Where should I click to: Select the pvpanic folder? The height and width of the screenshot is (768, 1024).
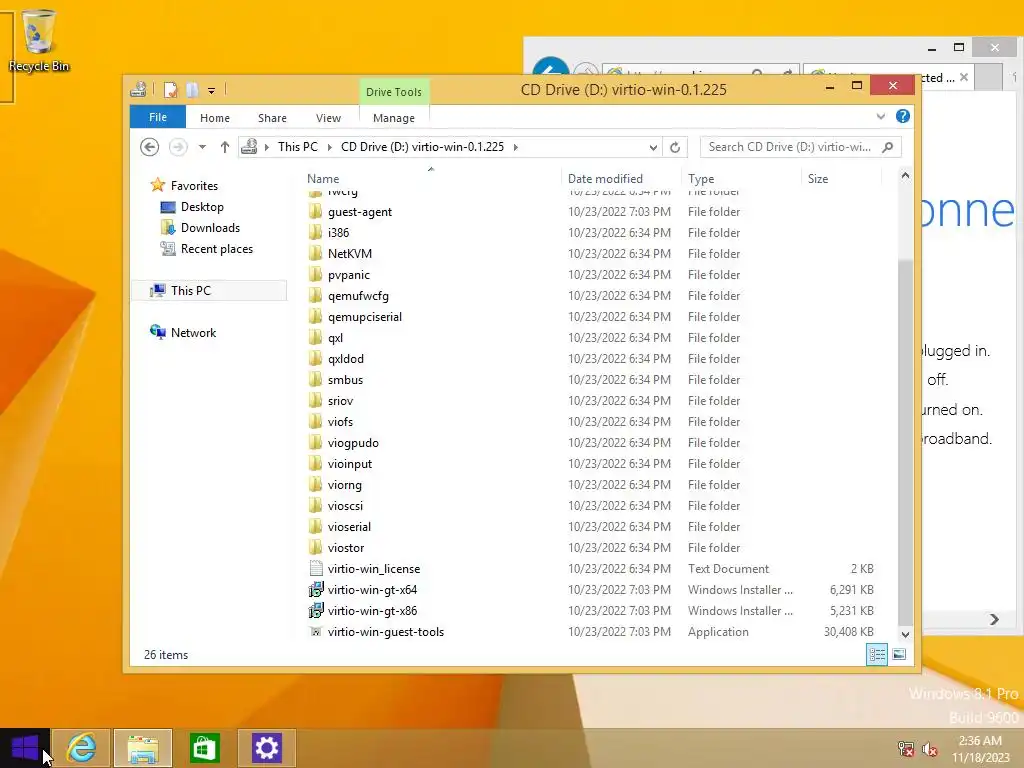click(349, 275)
